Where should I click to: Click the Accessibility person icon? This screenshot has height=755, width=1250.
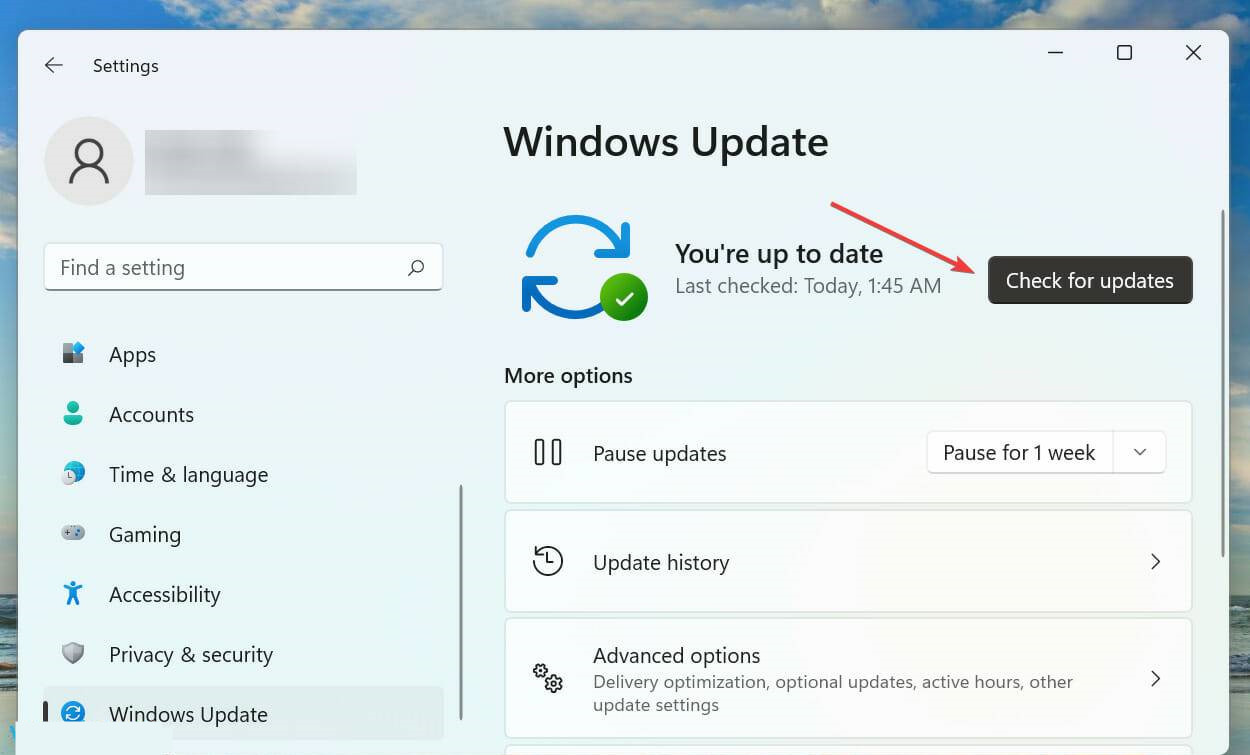[73, 594]
